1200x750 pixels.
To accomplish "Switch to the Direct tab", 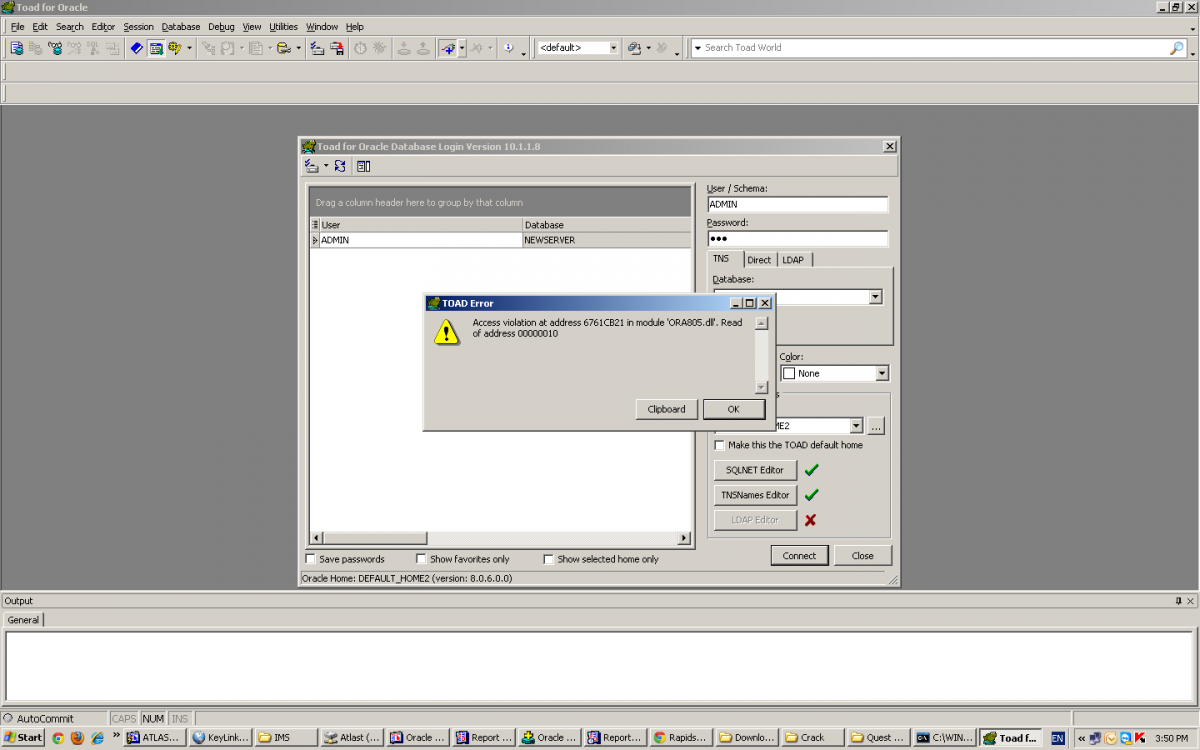I will [x=759, y=260].
